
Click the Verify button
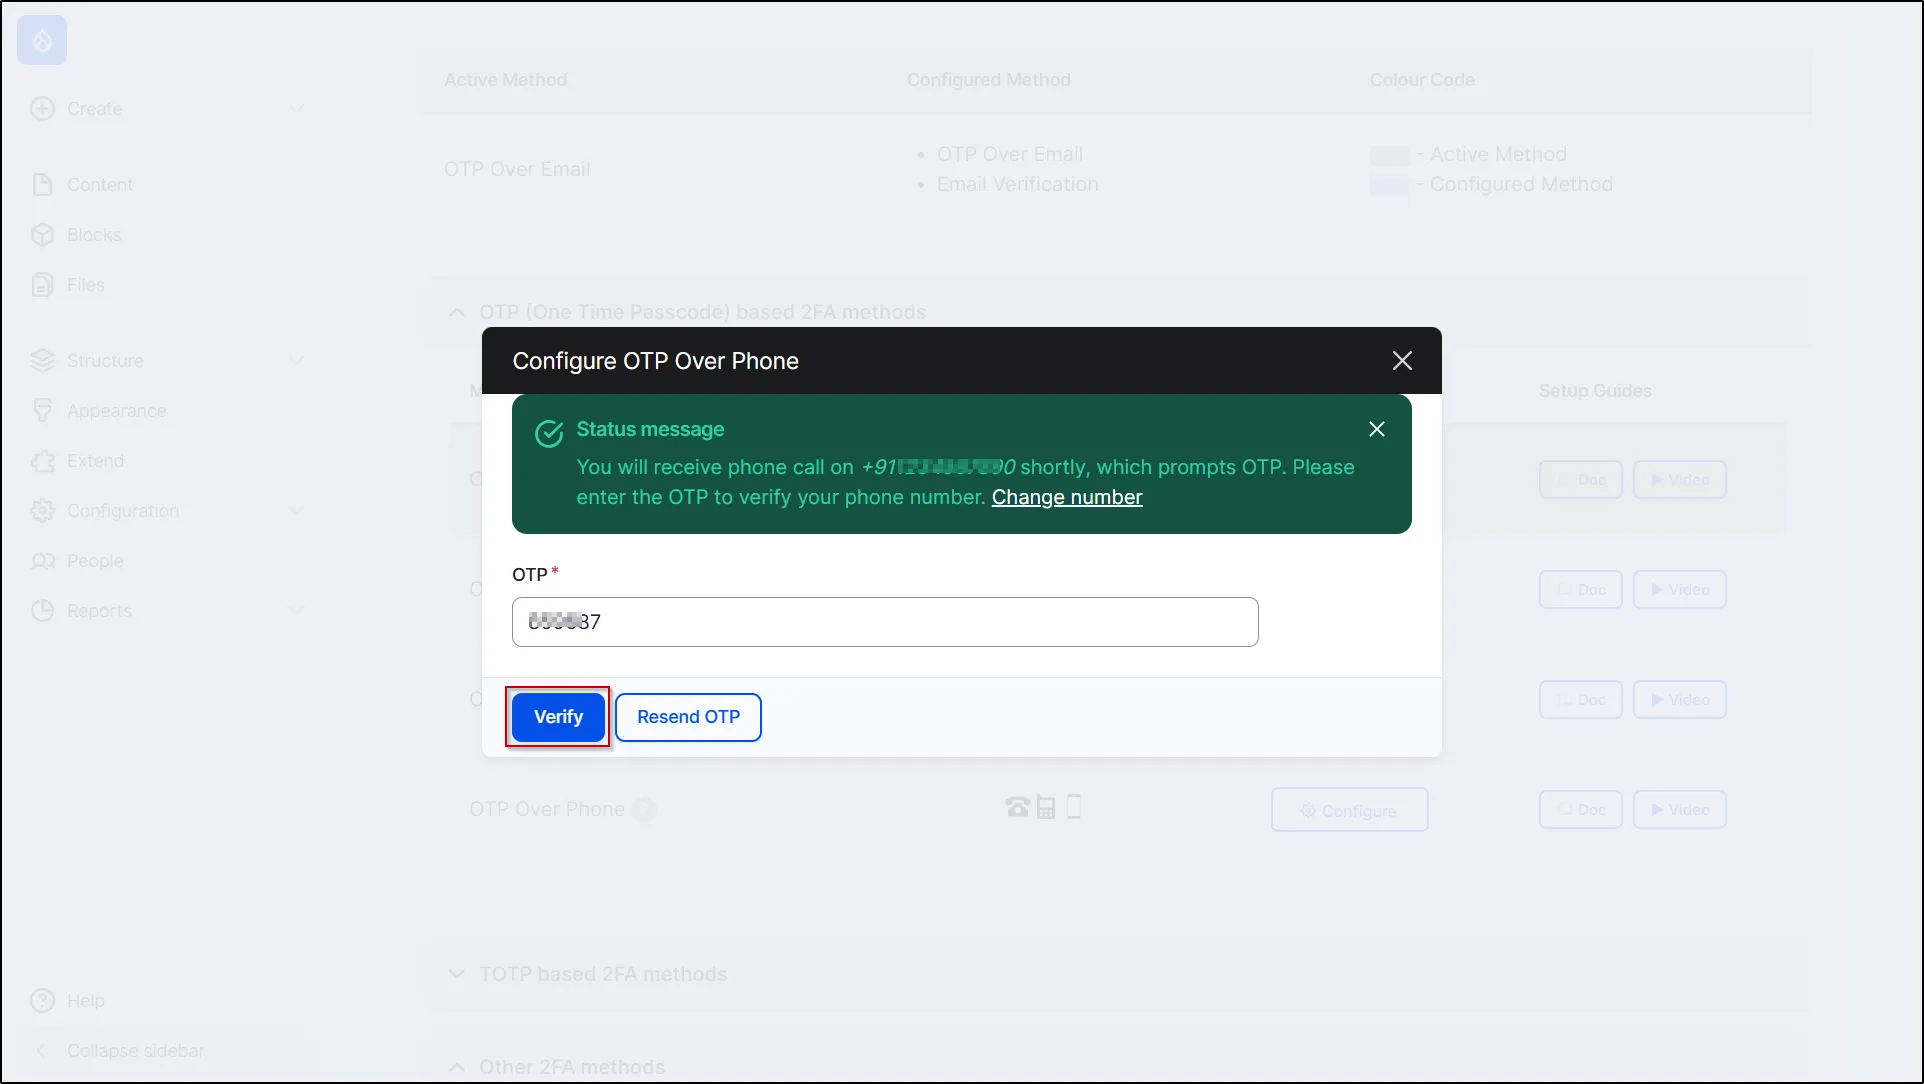coord(558,717)
